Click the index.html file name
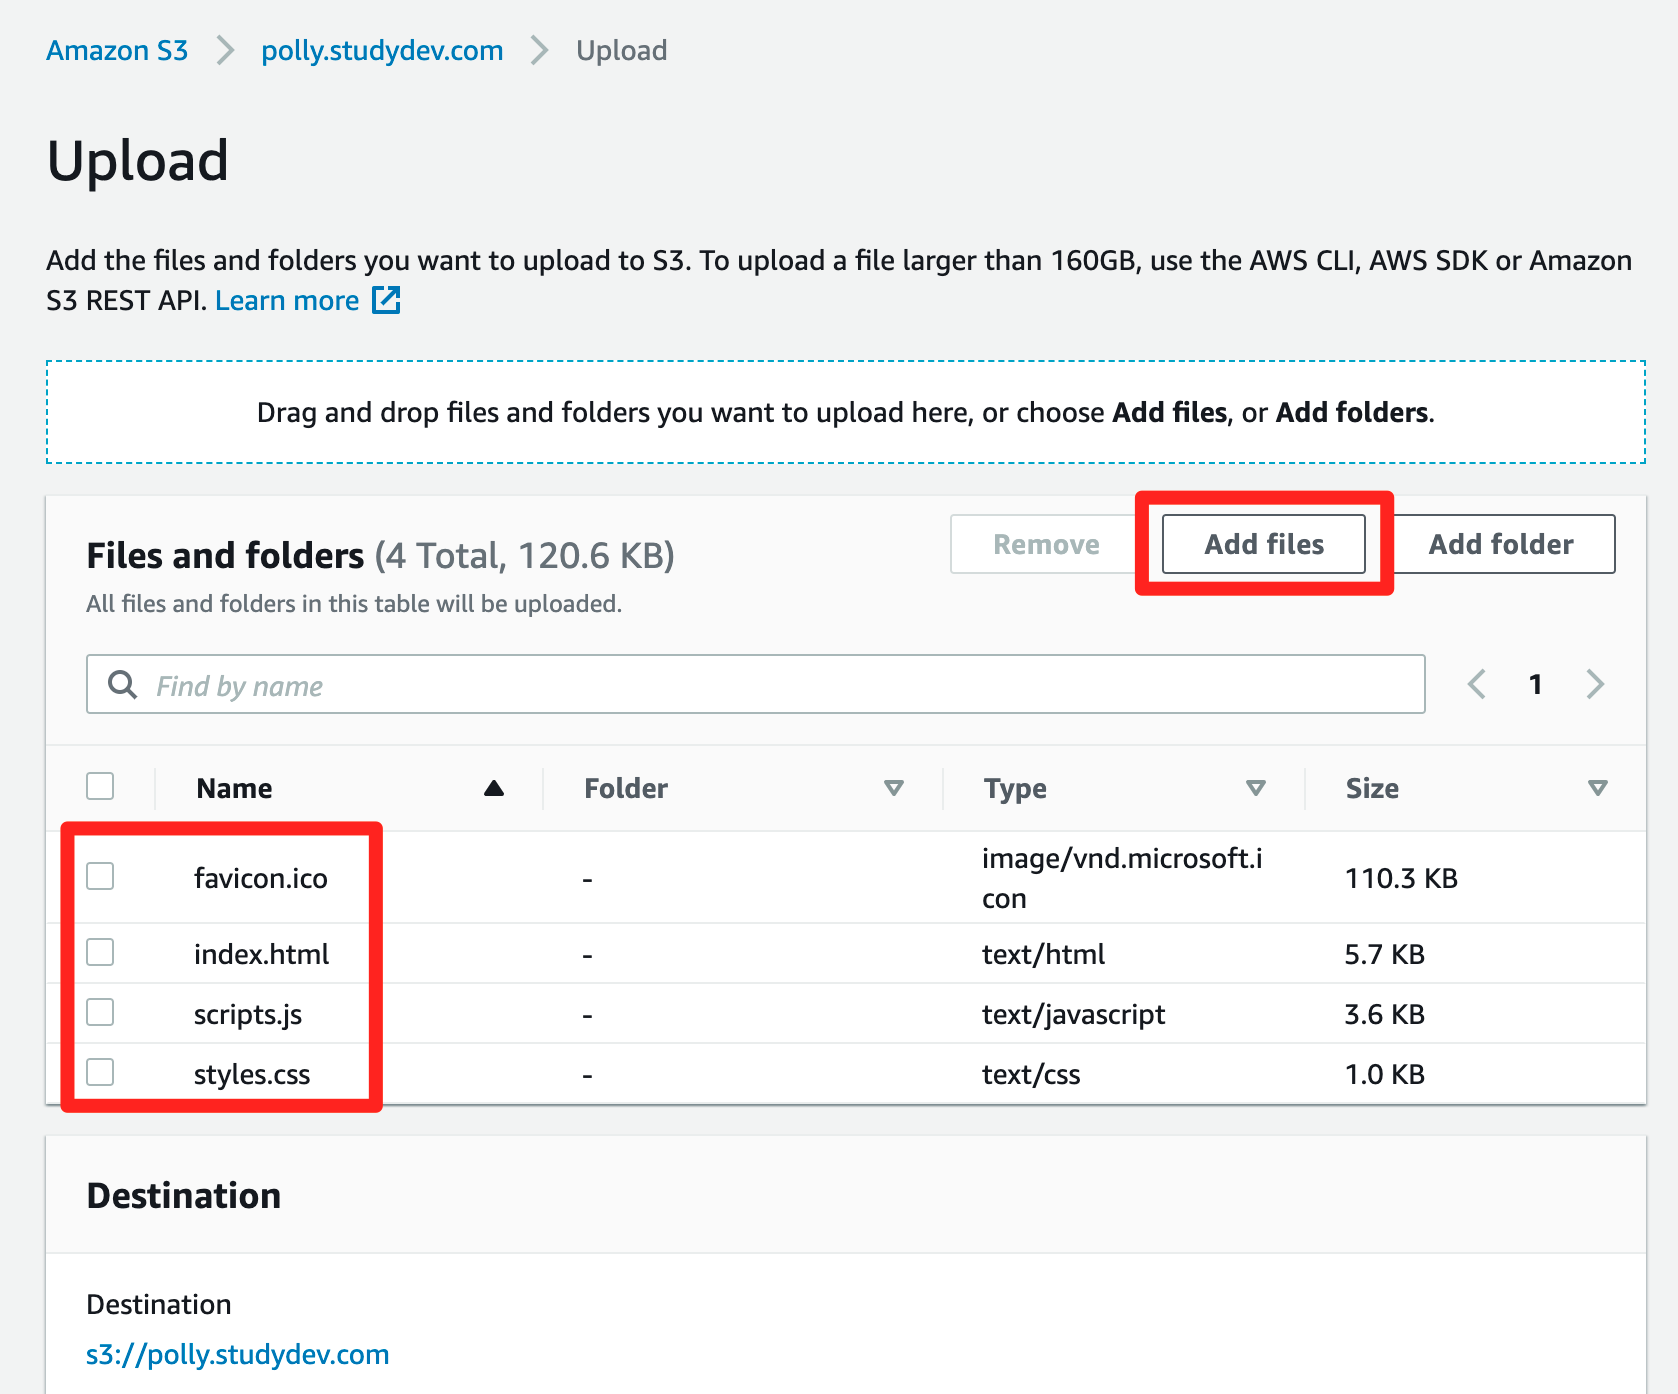Viewport: 1678px width, 1394px height. tap(262, 954)
